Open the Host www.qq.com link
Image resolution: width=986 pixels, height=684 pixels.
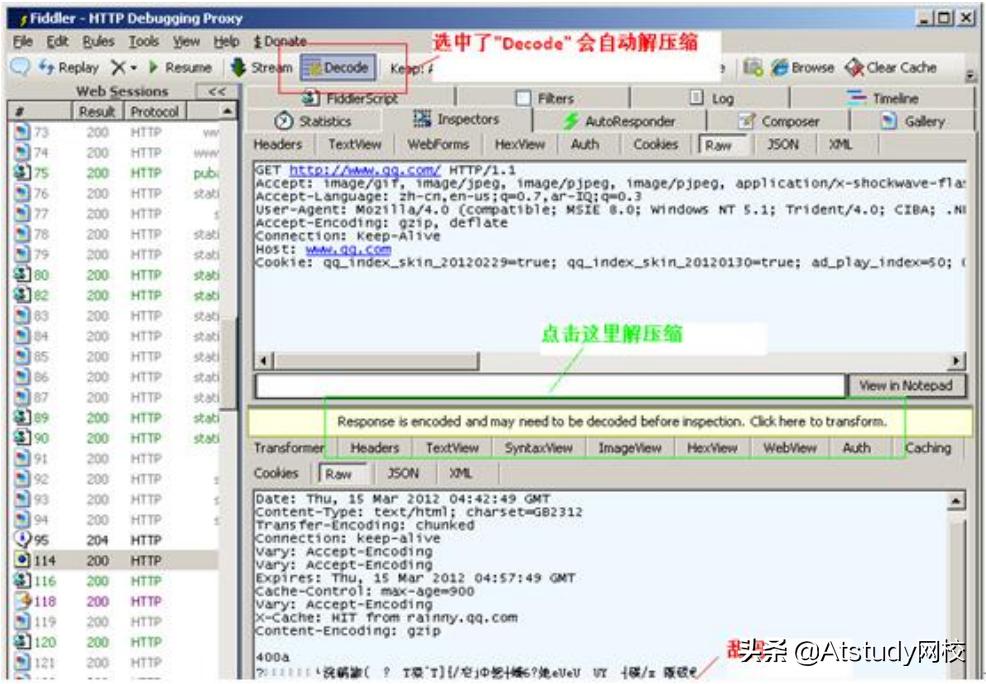point(348,249)
